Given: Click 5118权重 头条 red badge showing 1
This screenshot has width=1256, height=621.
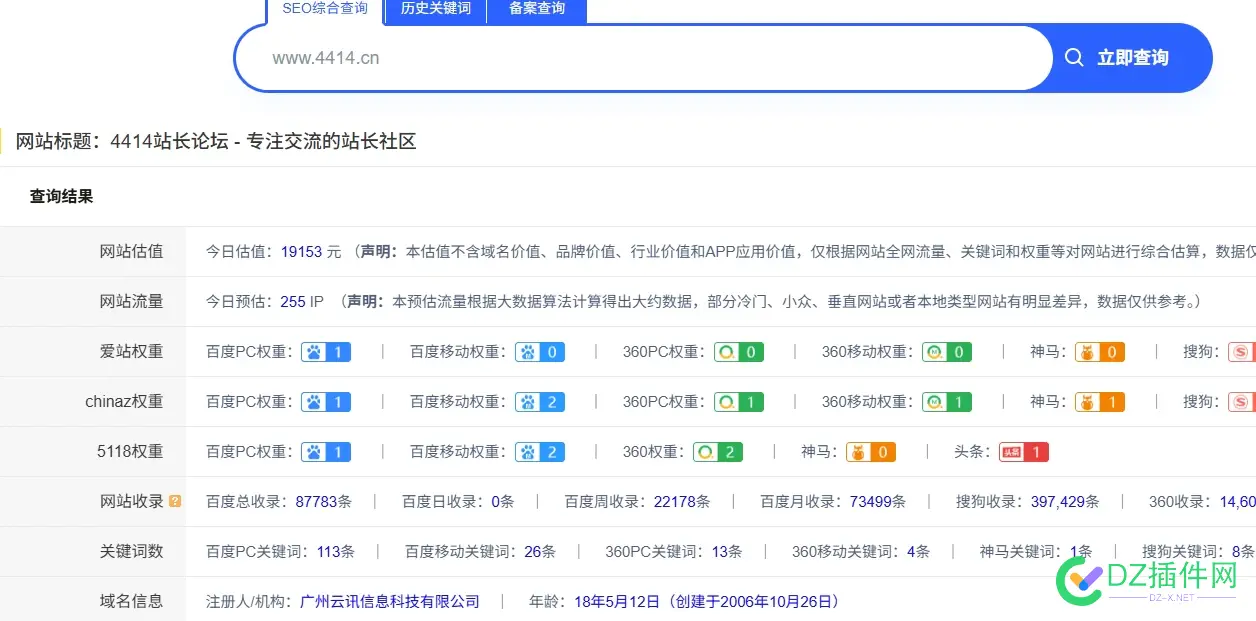Looking at the screenshot, I should click(1024, 452).
